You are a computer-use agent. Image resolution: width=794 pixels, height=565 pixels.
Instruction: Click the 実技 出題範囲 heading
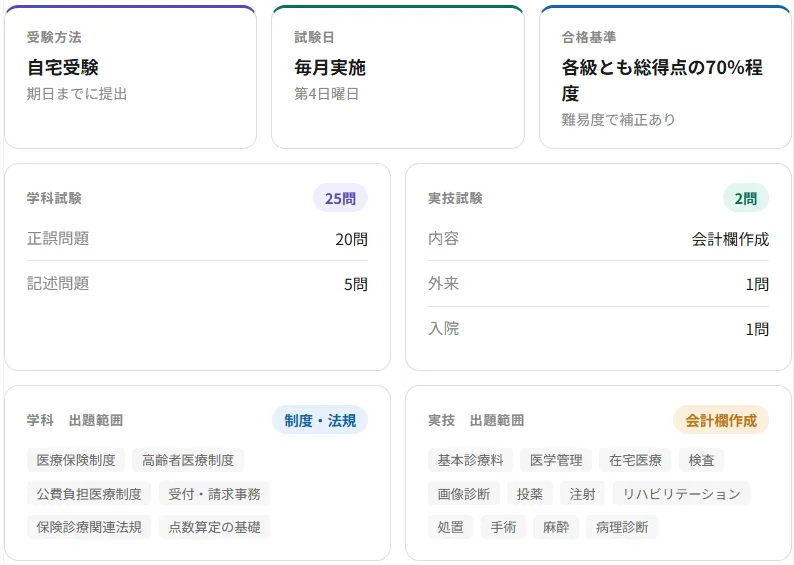click(476, 420)
